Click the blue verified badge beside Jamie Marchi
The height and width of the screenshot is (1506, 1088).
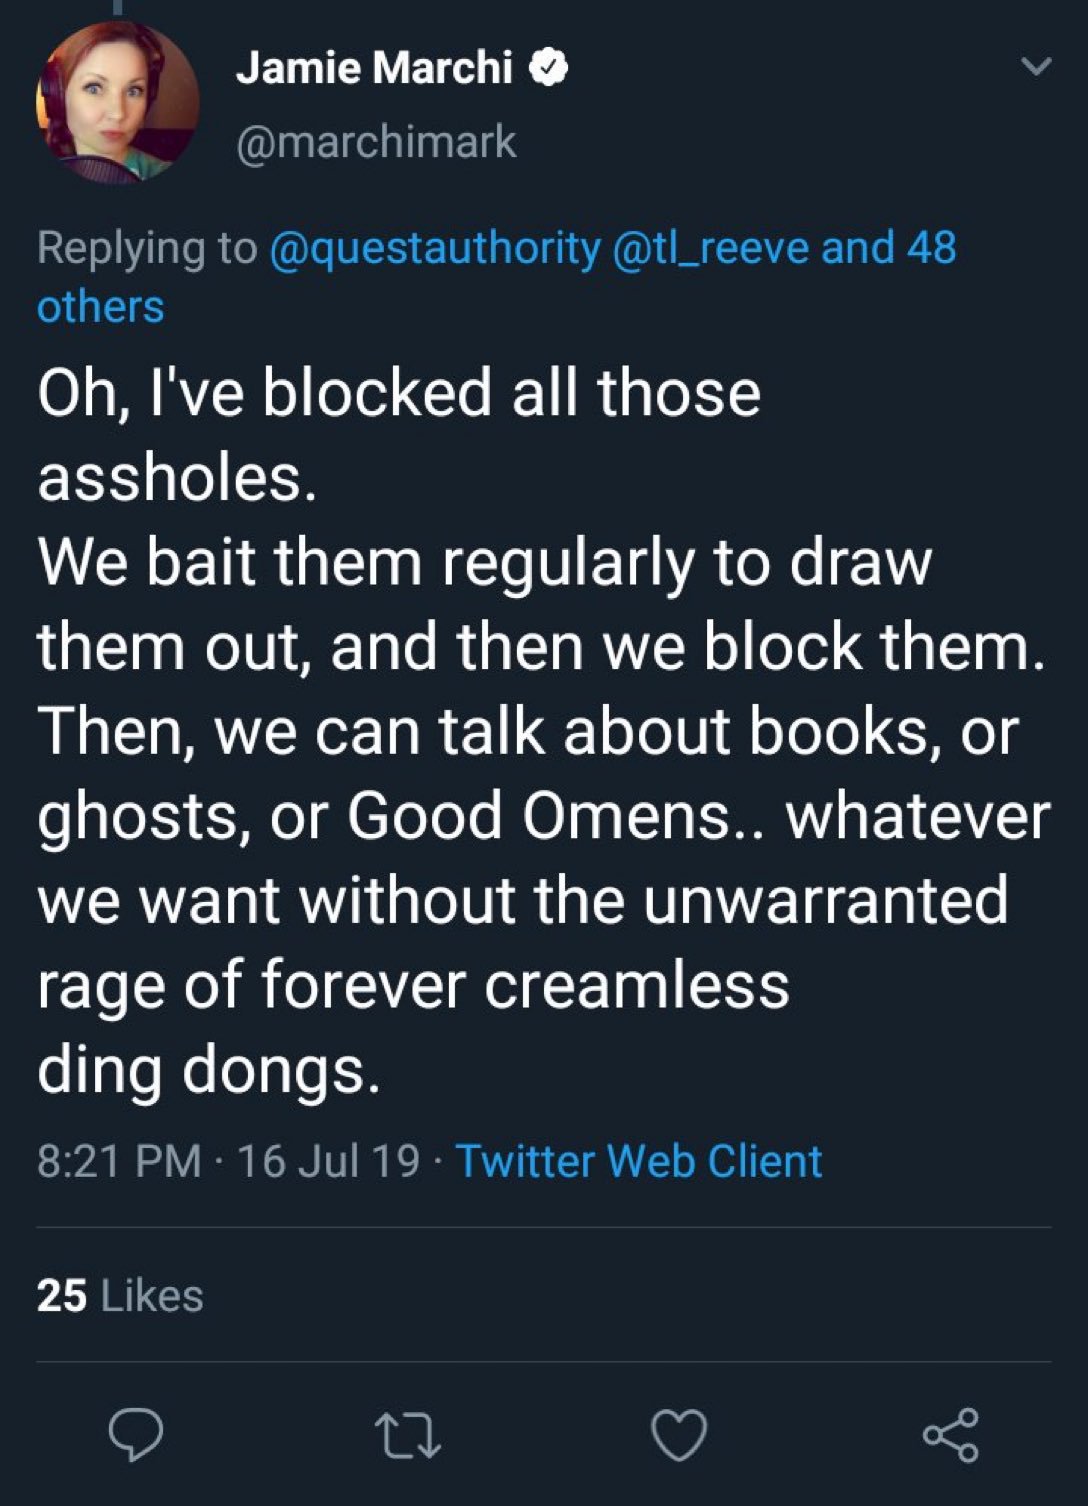tap(549, 68)
